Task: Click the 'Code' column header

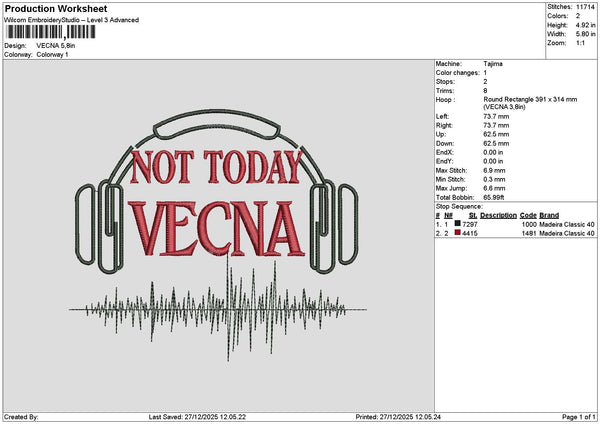Action: (x=528, y=215)
